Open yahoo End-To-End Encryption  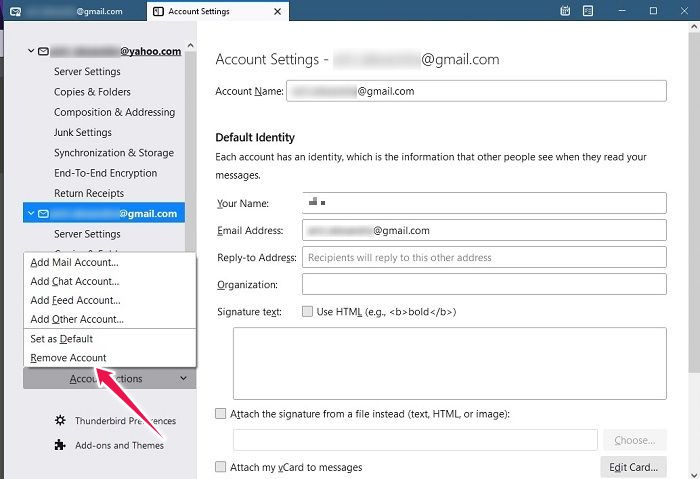[105, 173]
